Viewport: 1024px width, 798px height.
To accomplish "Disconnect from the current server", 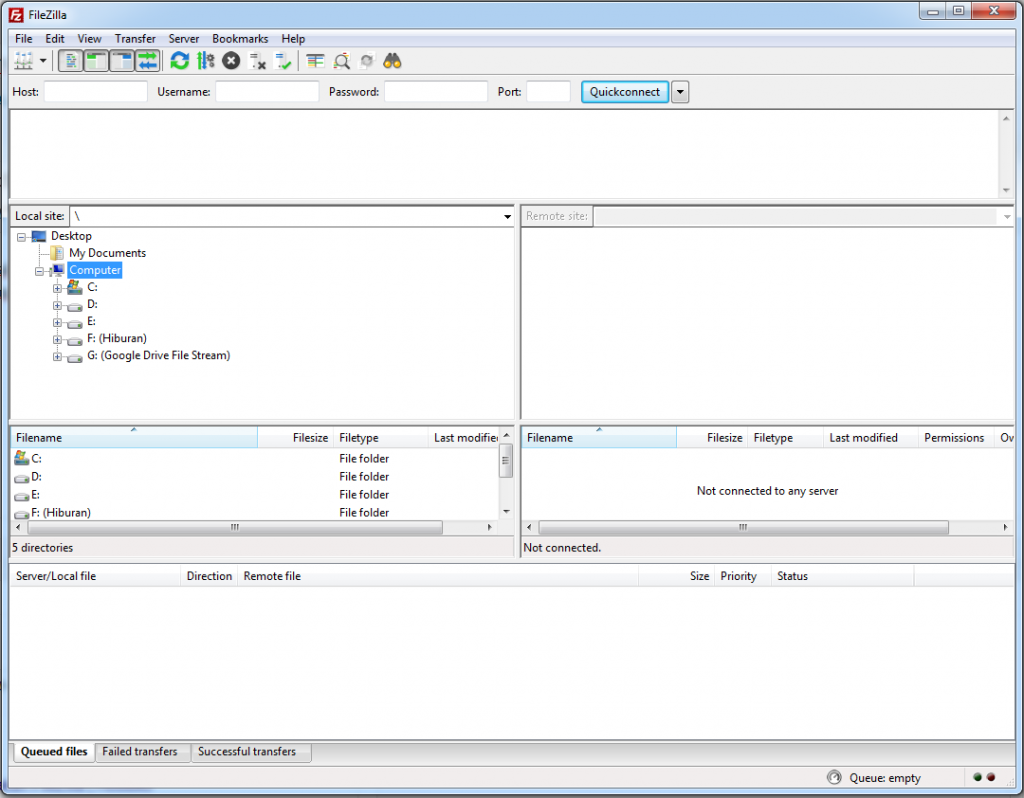I will 257,61.
